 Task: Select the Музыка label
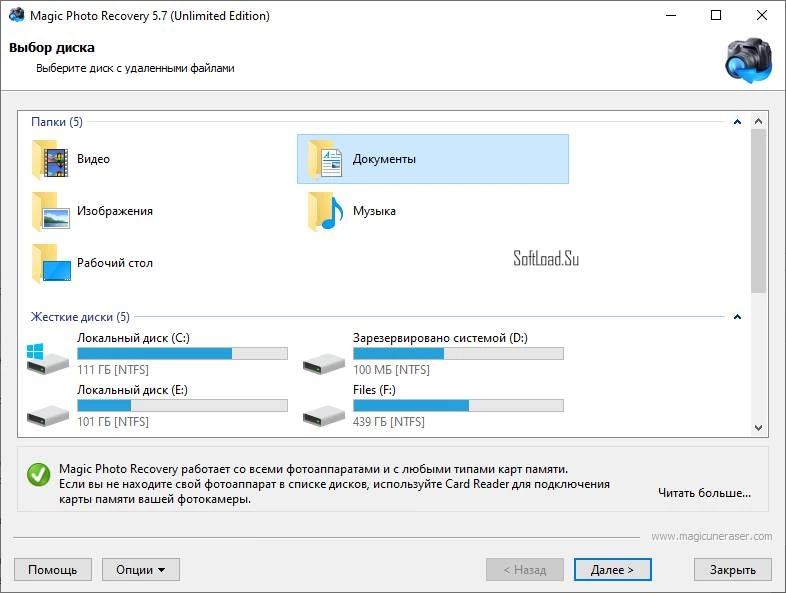tap(374, 211)
